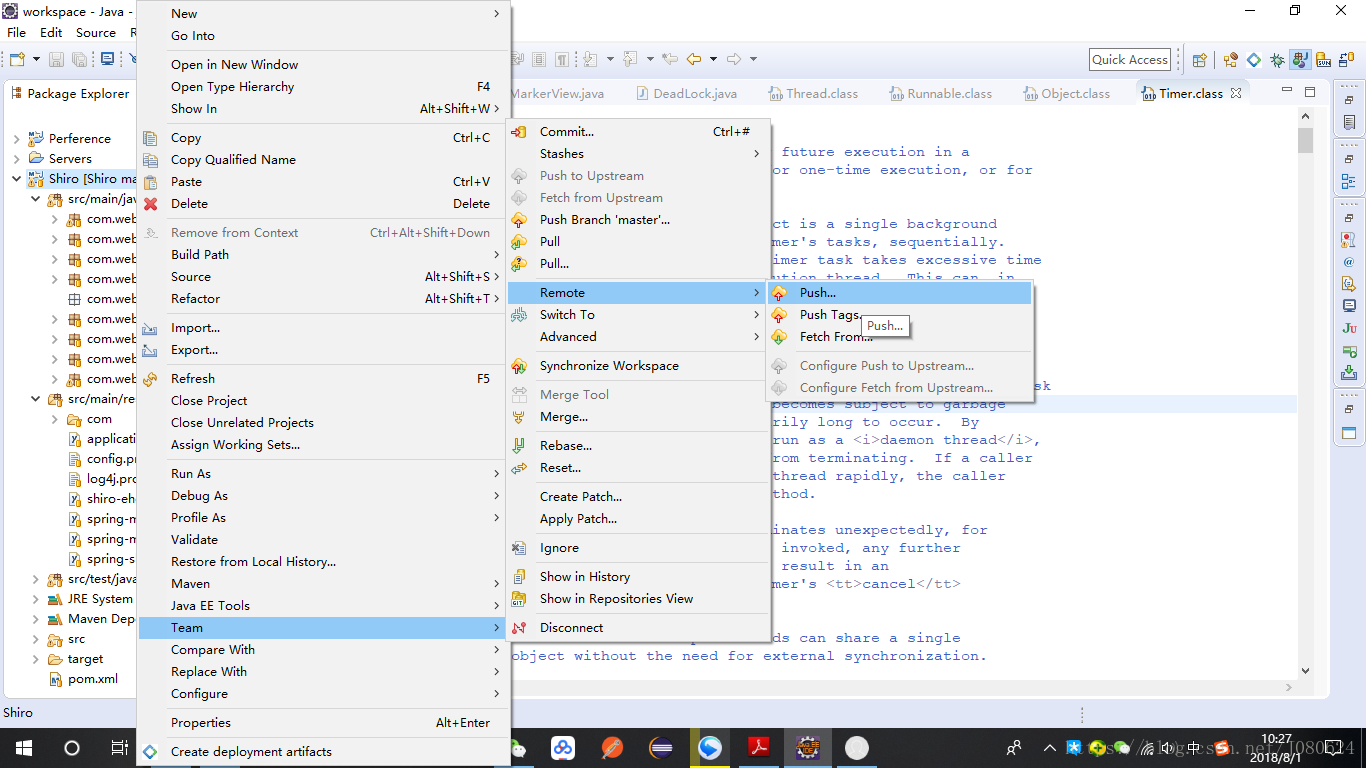Screen dimensions: 1366x768
Task: Open the Back history dropdown arrow
Action: 713,60
